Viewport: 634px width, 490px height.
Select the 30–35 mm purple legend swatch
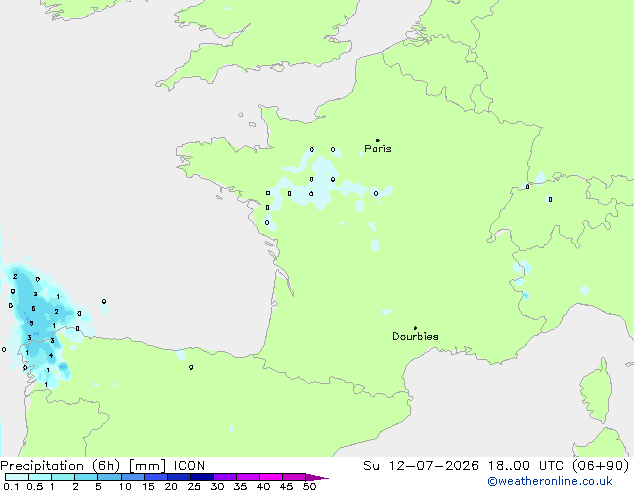225,477
